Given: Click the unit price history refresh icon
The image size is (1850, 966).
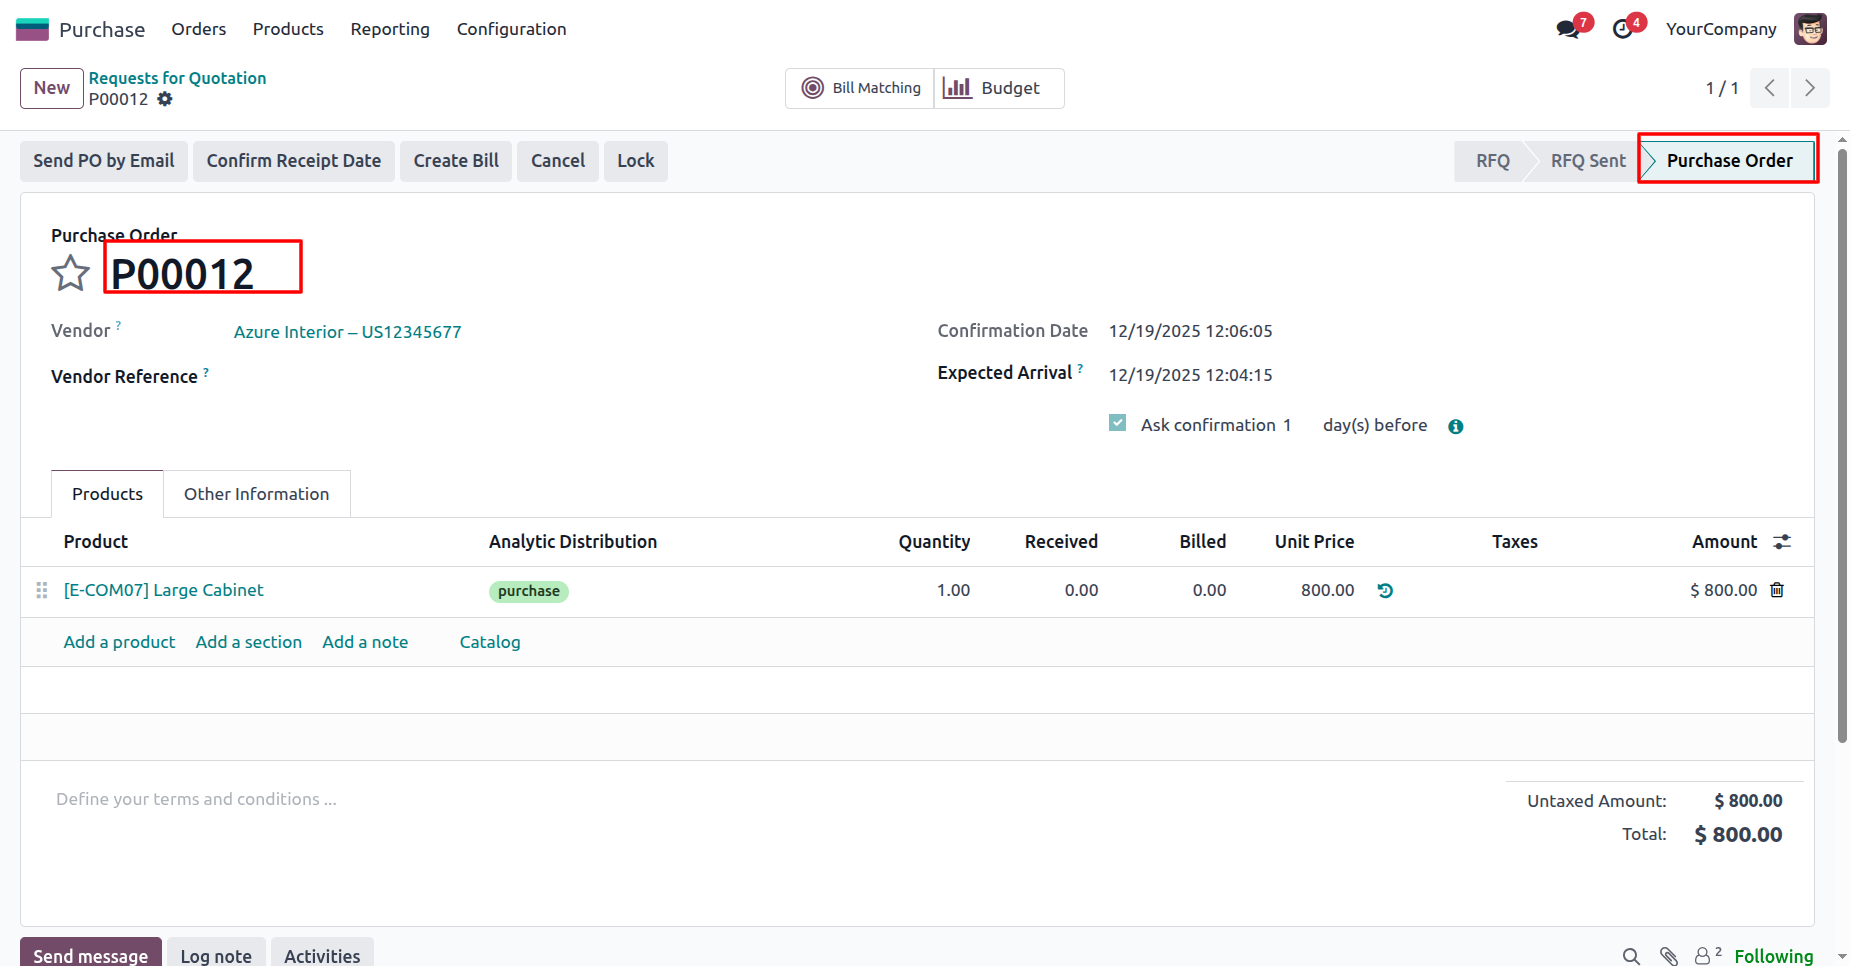Looking at the screenshot, I should point(1385,591).
